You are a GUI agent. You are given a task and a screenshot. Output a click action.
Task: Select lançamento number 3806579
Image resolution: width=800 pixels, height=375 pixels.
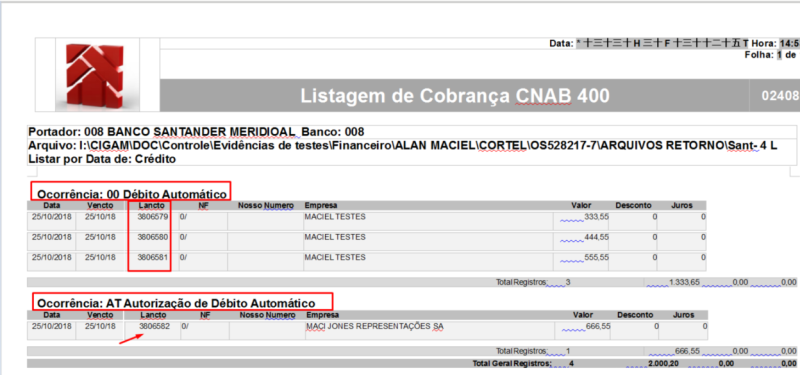(153, 217)
